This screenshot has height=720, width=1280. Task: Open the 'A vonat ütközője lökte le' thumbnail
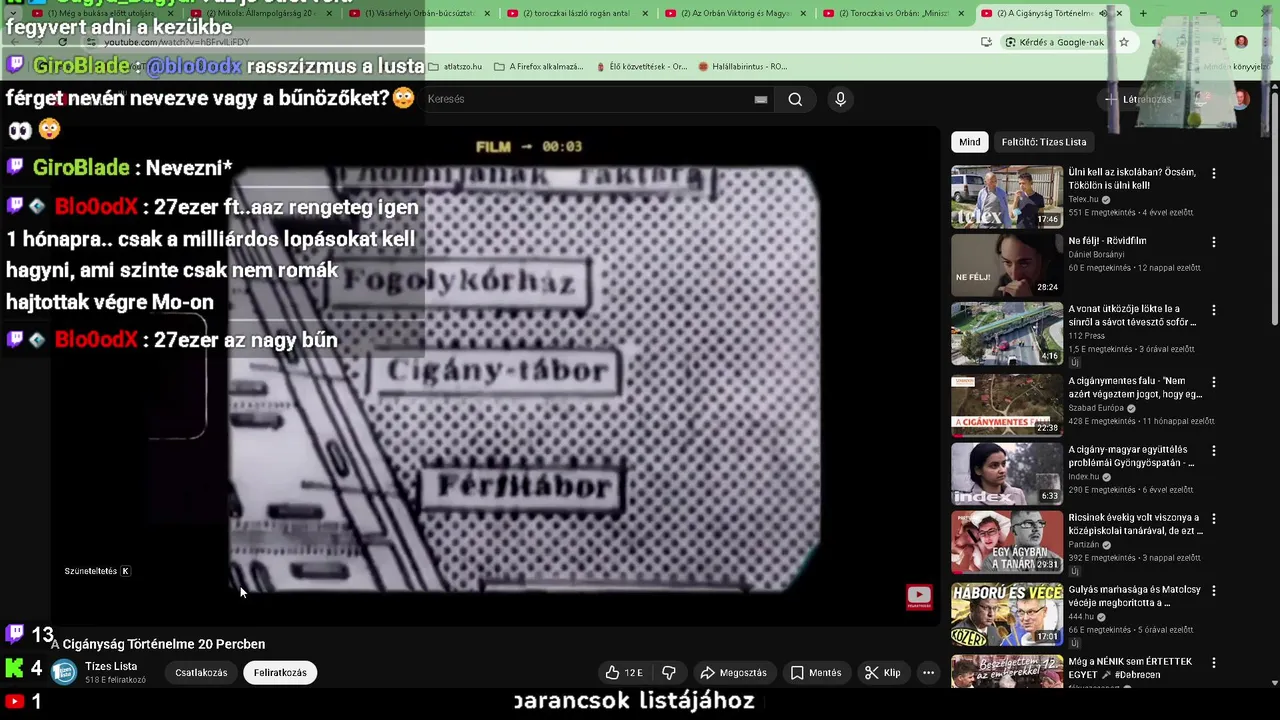[x=1007, y=333]
